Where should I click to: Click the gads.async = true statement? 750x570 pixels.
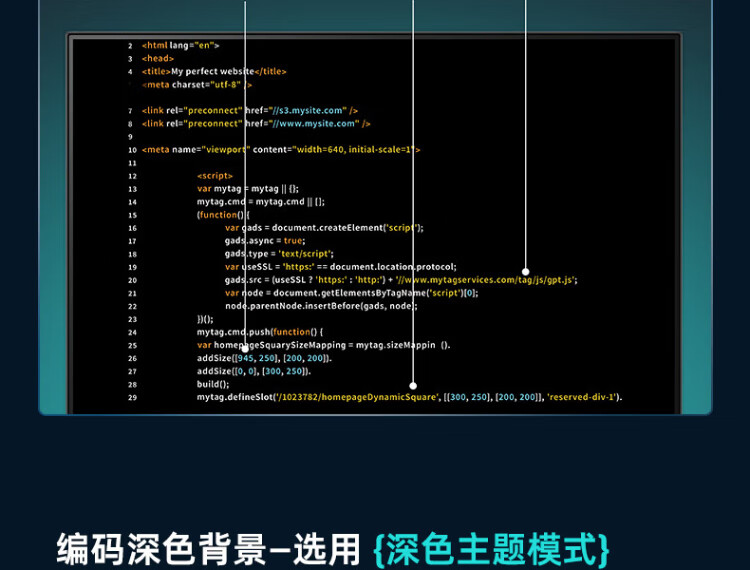[x=265, y=241]
